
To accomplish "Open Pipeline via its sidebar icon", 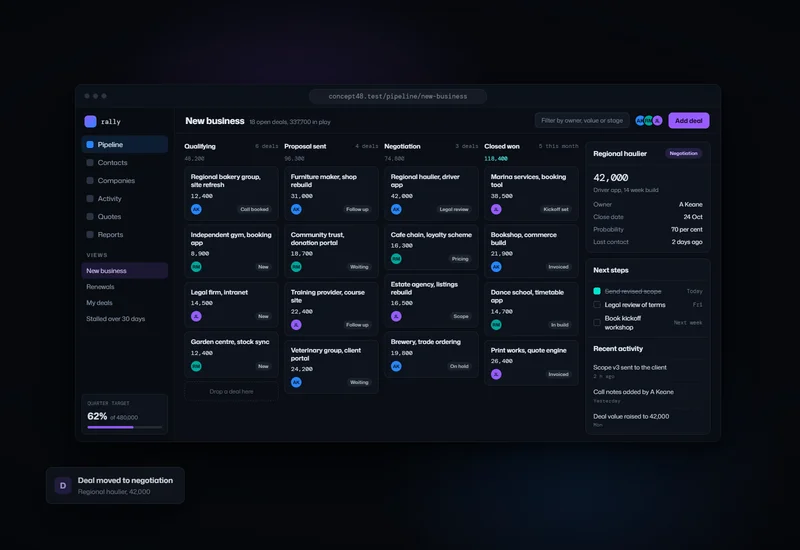I will [x=90, y=144].
